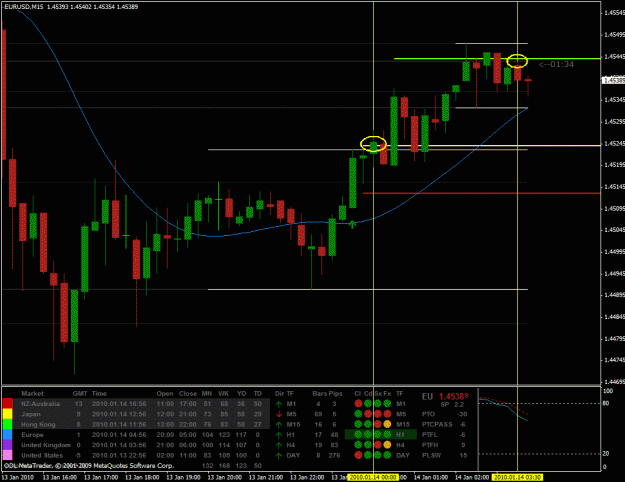Click the blue Europe session color swatch

click(x=8, y=435)
